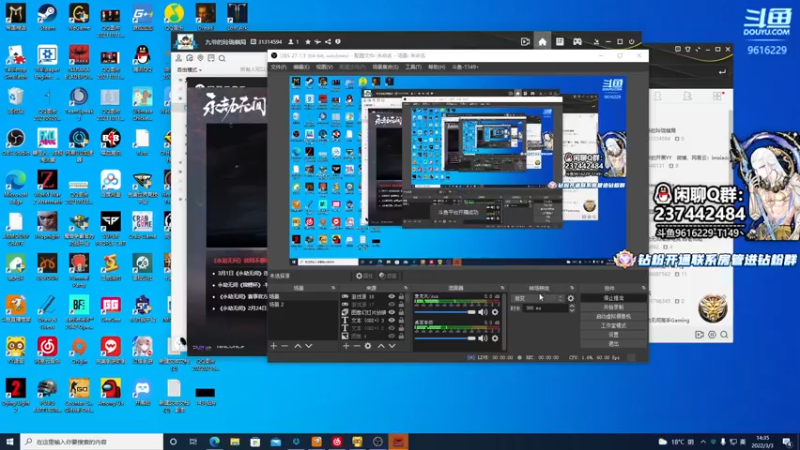
Task: Open the 场景集合(S) menu
Action: tap(385, 67)
